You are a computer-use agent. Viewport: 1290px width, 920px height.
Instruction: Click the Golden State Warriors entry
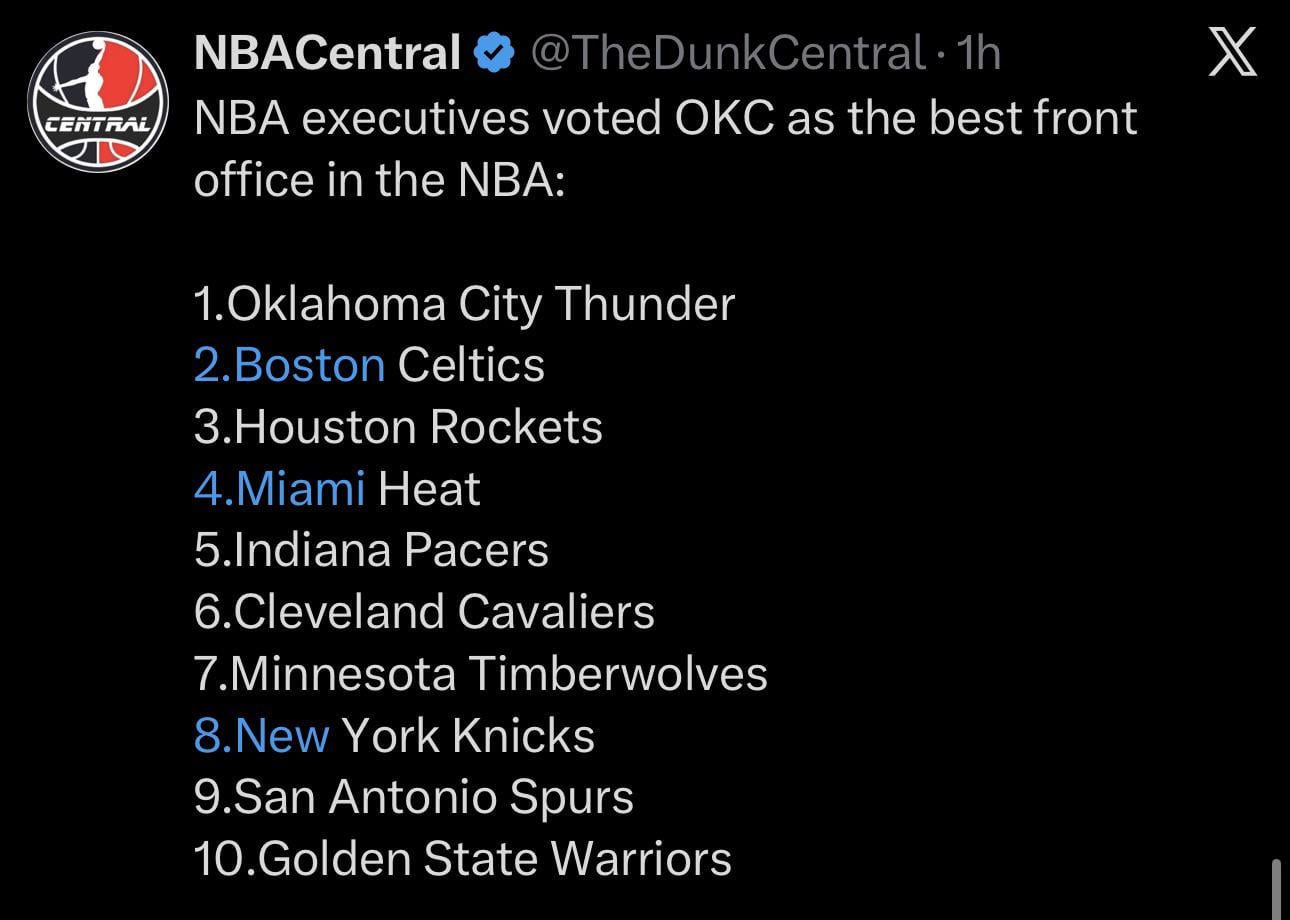point(463,858)
